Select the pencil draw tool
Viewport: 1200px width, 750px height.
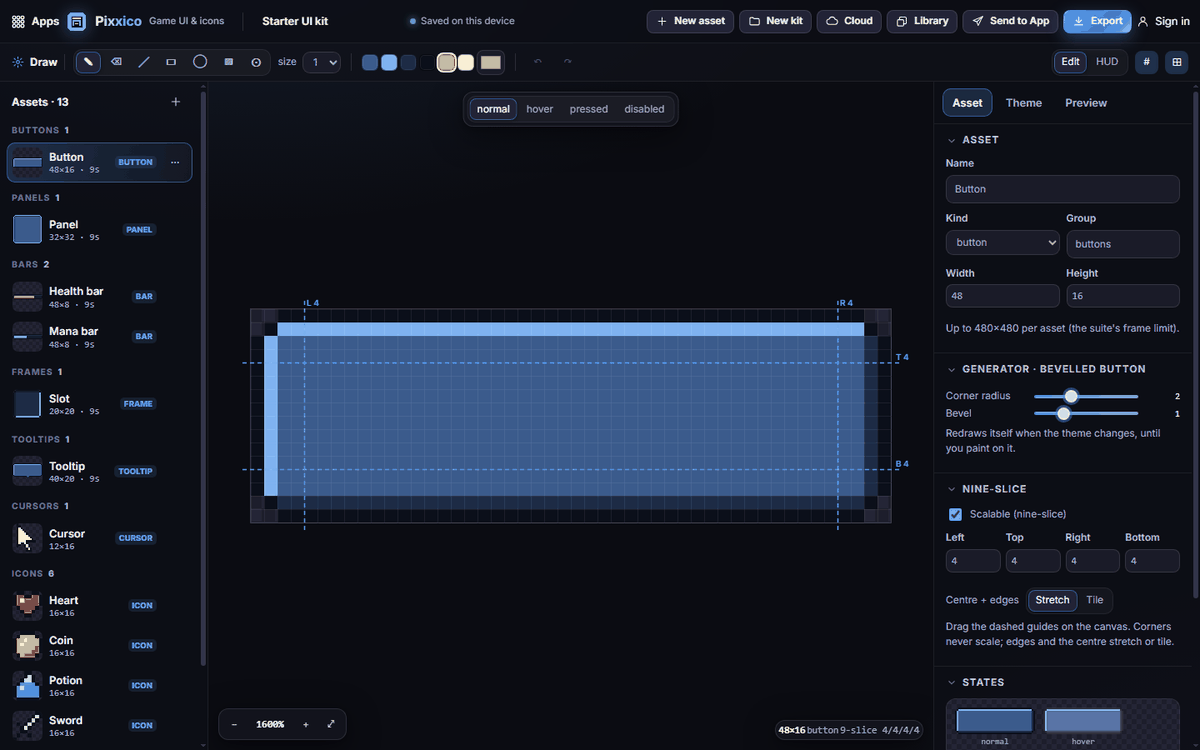click(x=88, y=62)
